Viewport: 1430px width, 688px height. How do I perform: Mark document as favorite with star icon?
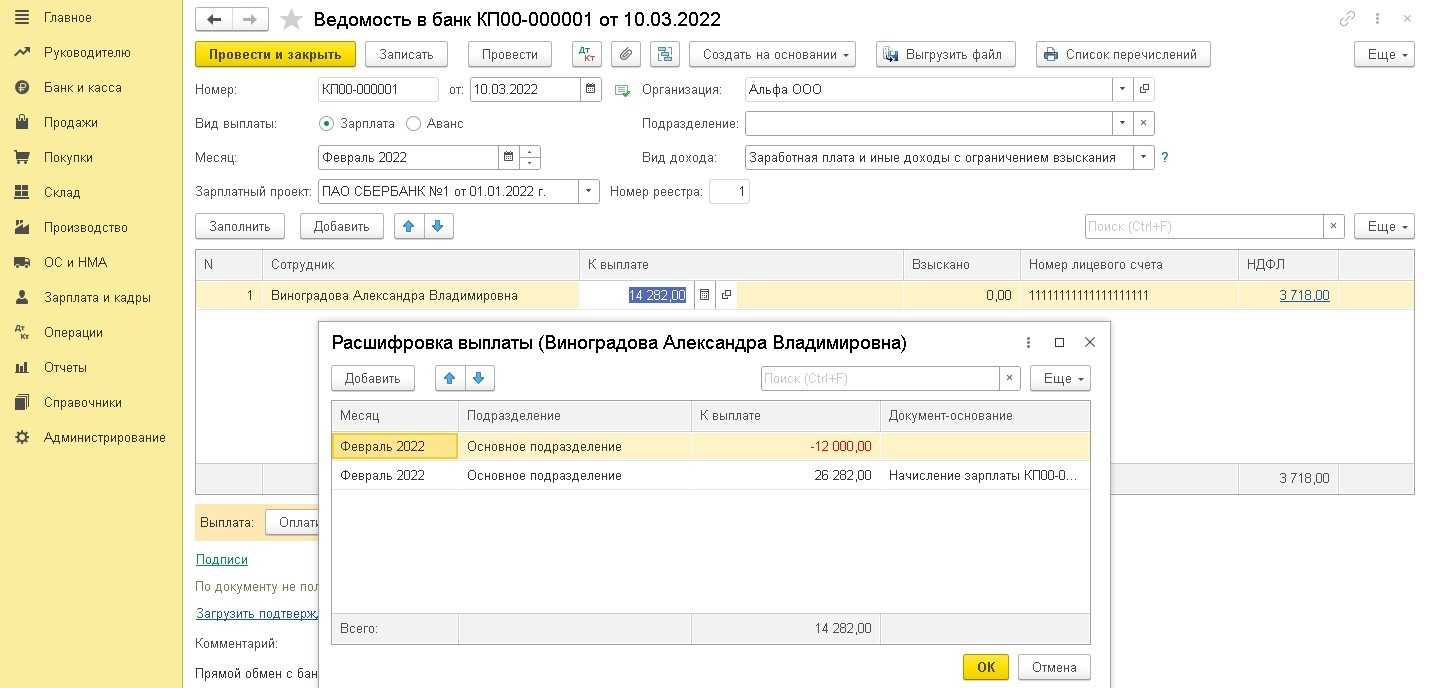(x=291, y=20)
